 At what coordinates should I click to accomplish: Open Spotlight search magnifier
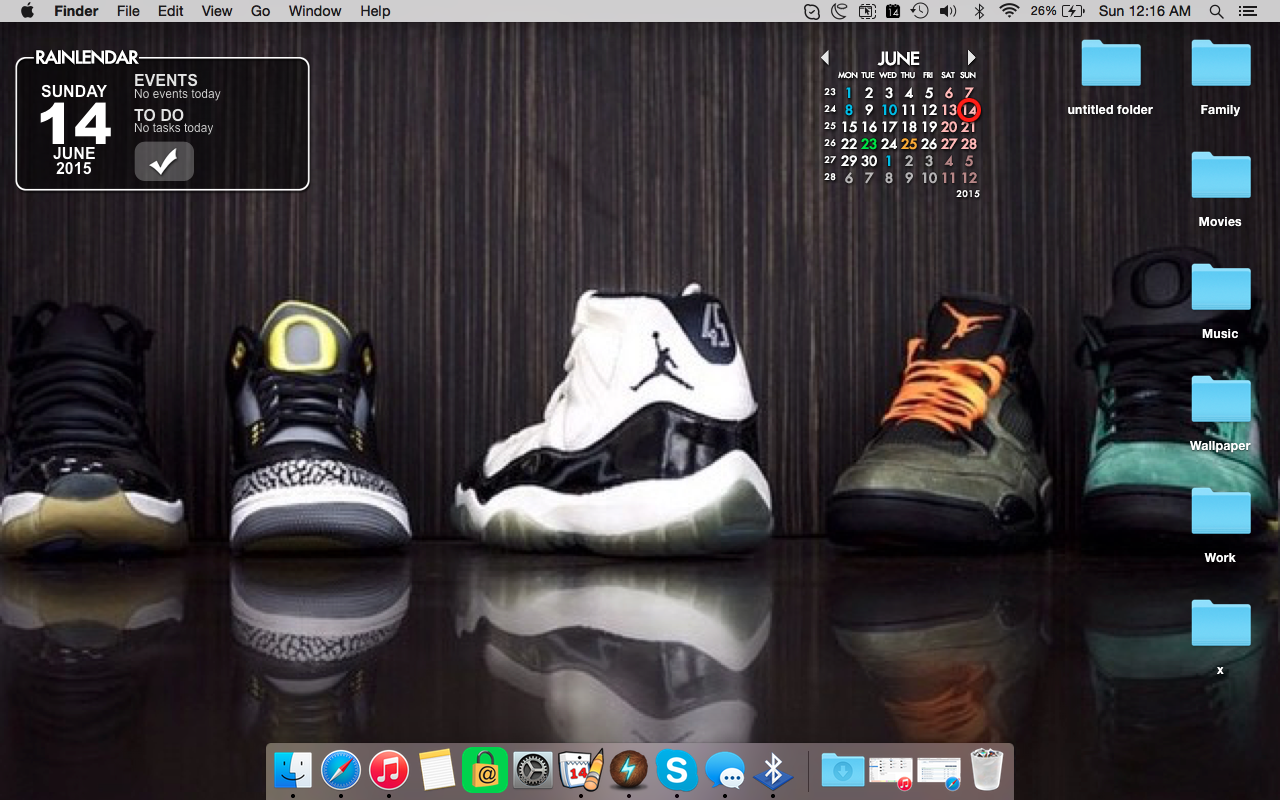pyautogui.click(x=1216, y=11)
